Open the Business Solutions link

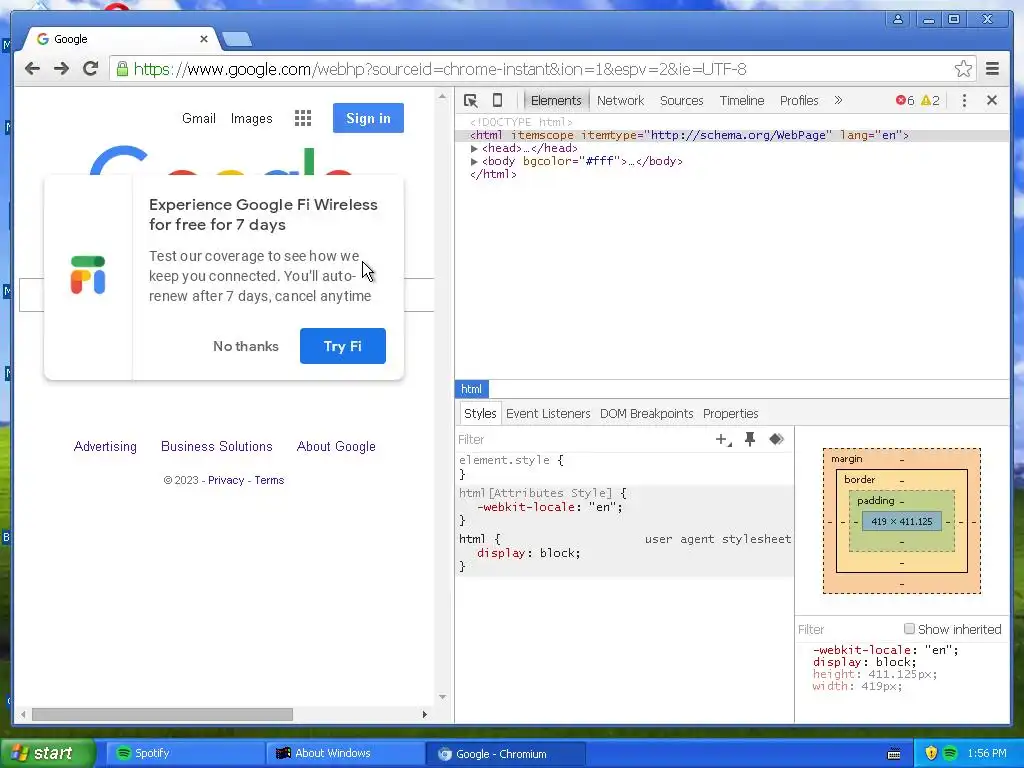coord(217,447)
